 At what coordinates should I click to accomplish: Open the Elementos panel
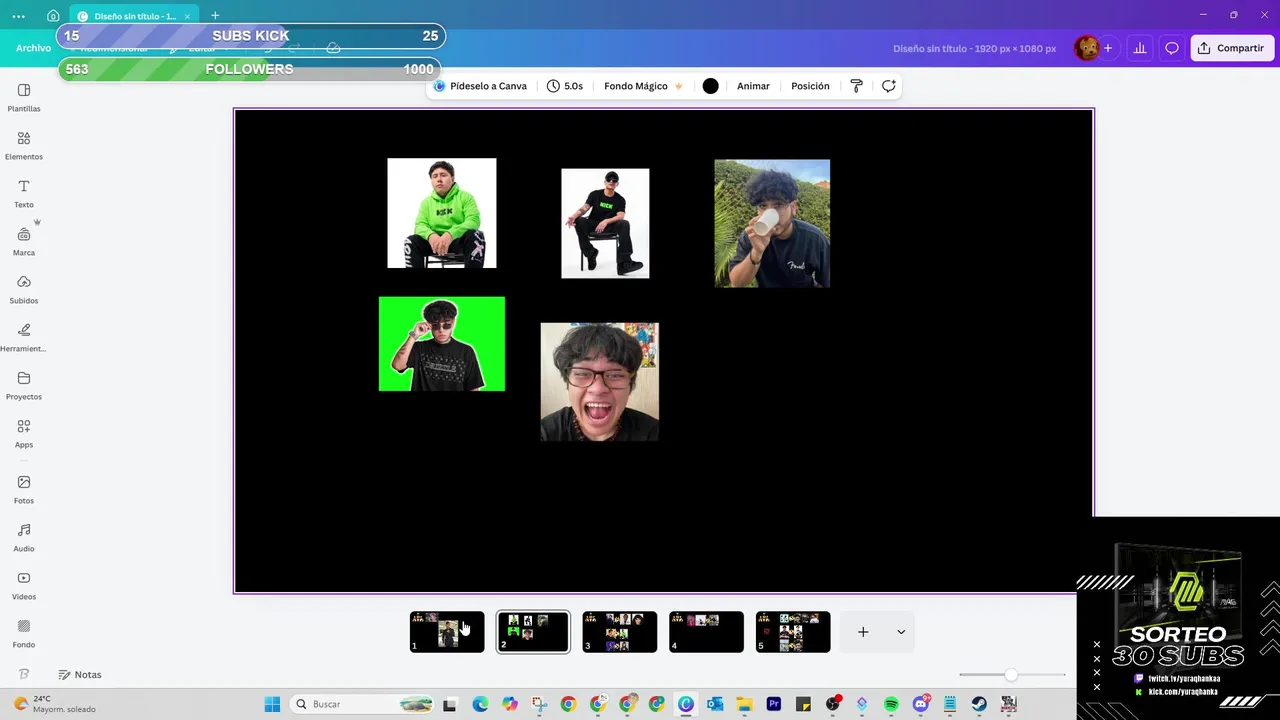coord(24,145)
